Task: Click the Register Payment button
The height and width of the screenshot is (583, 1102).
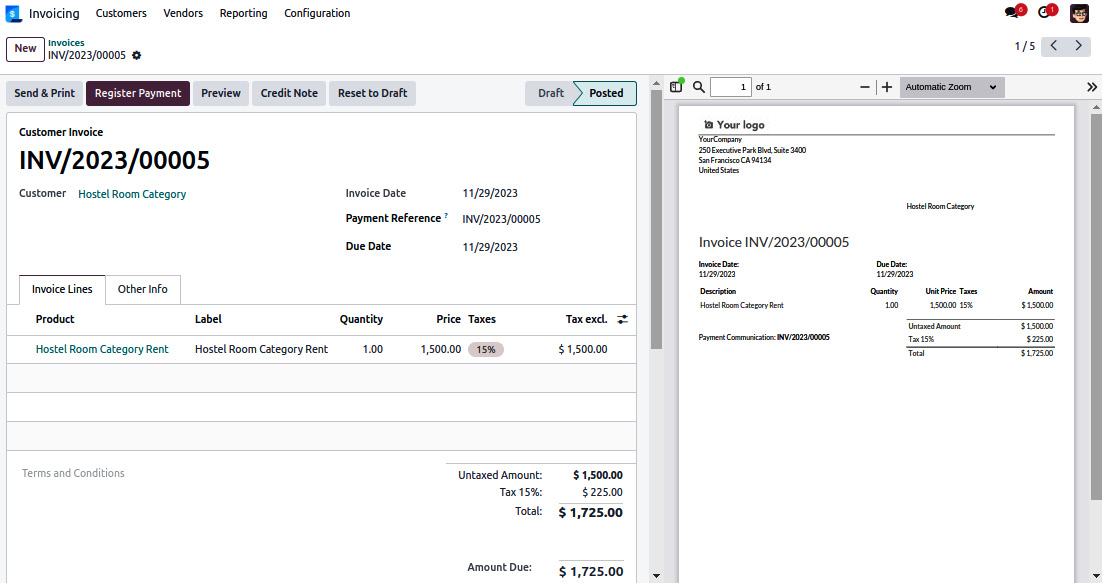Action: tap(138, 93)
